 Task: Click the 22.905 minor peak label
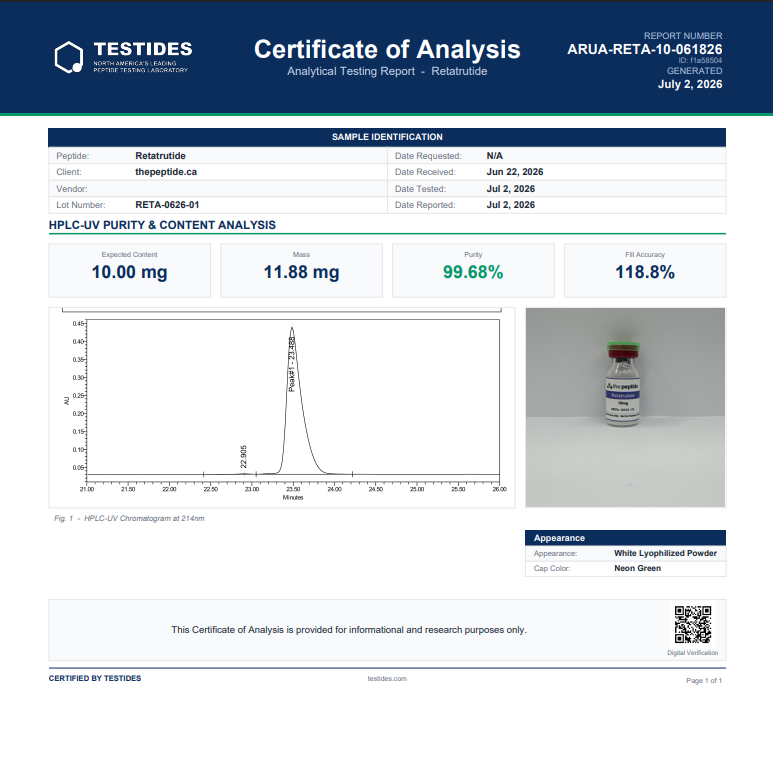tap(243, 456)
